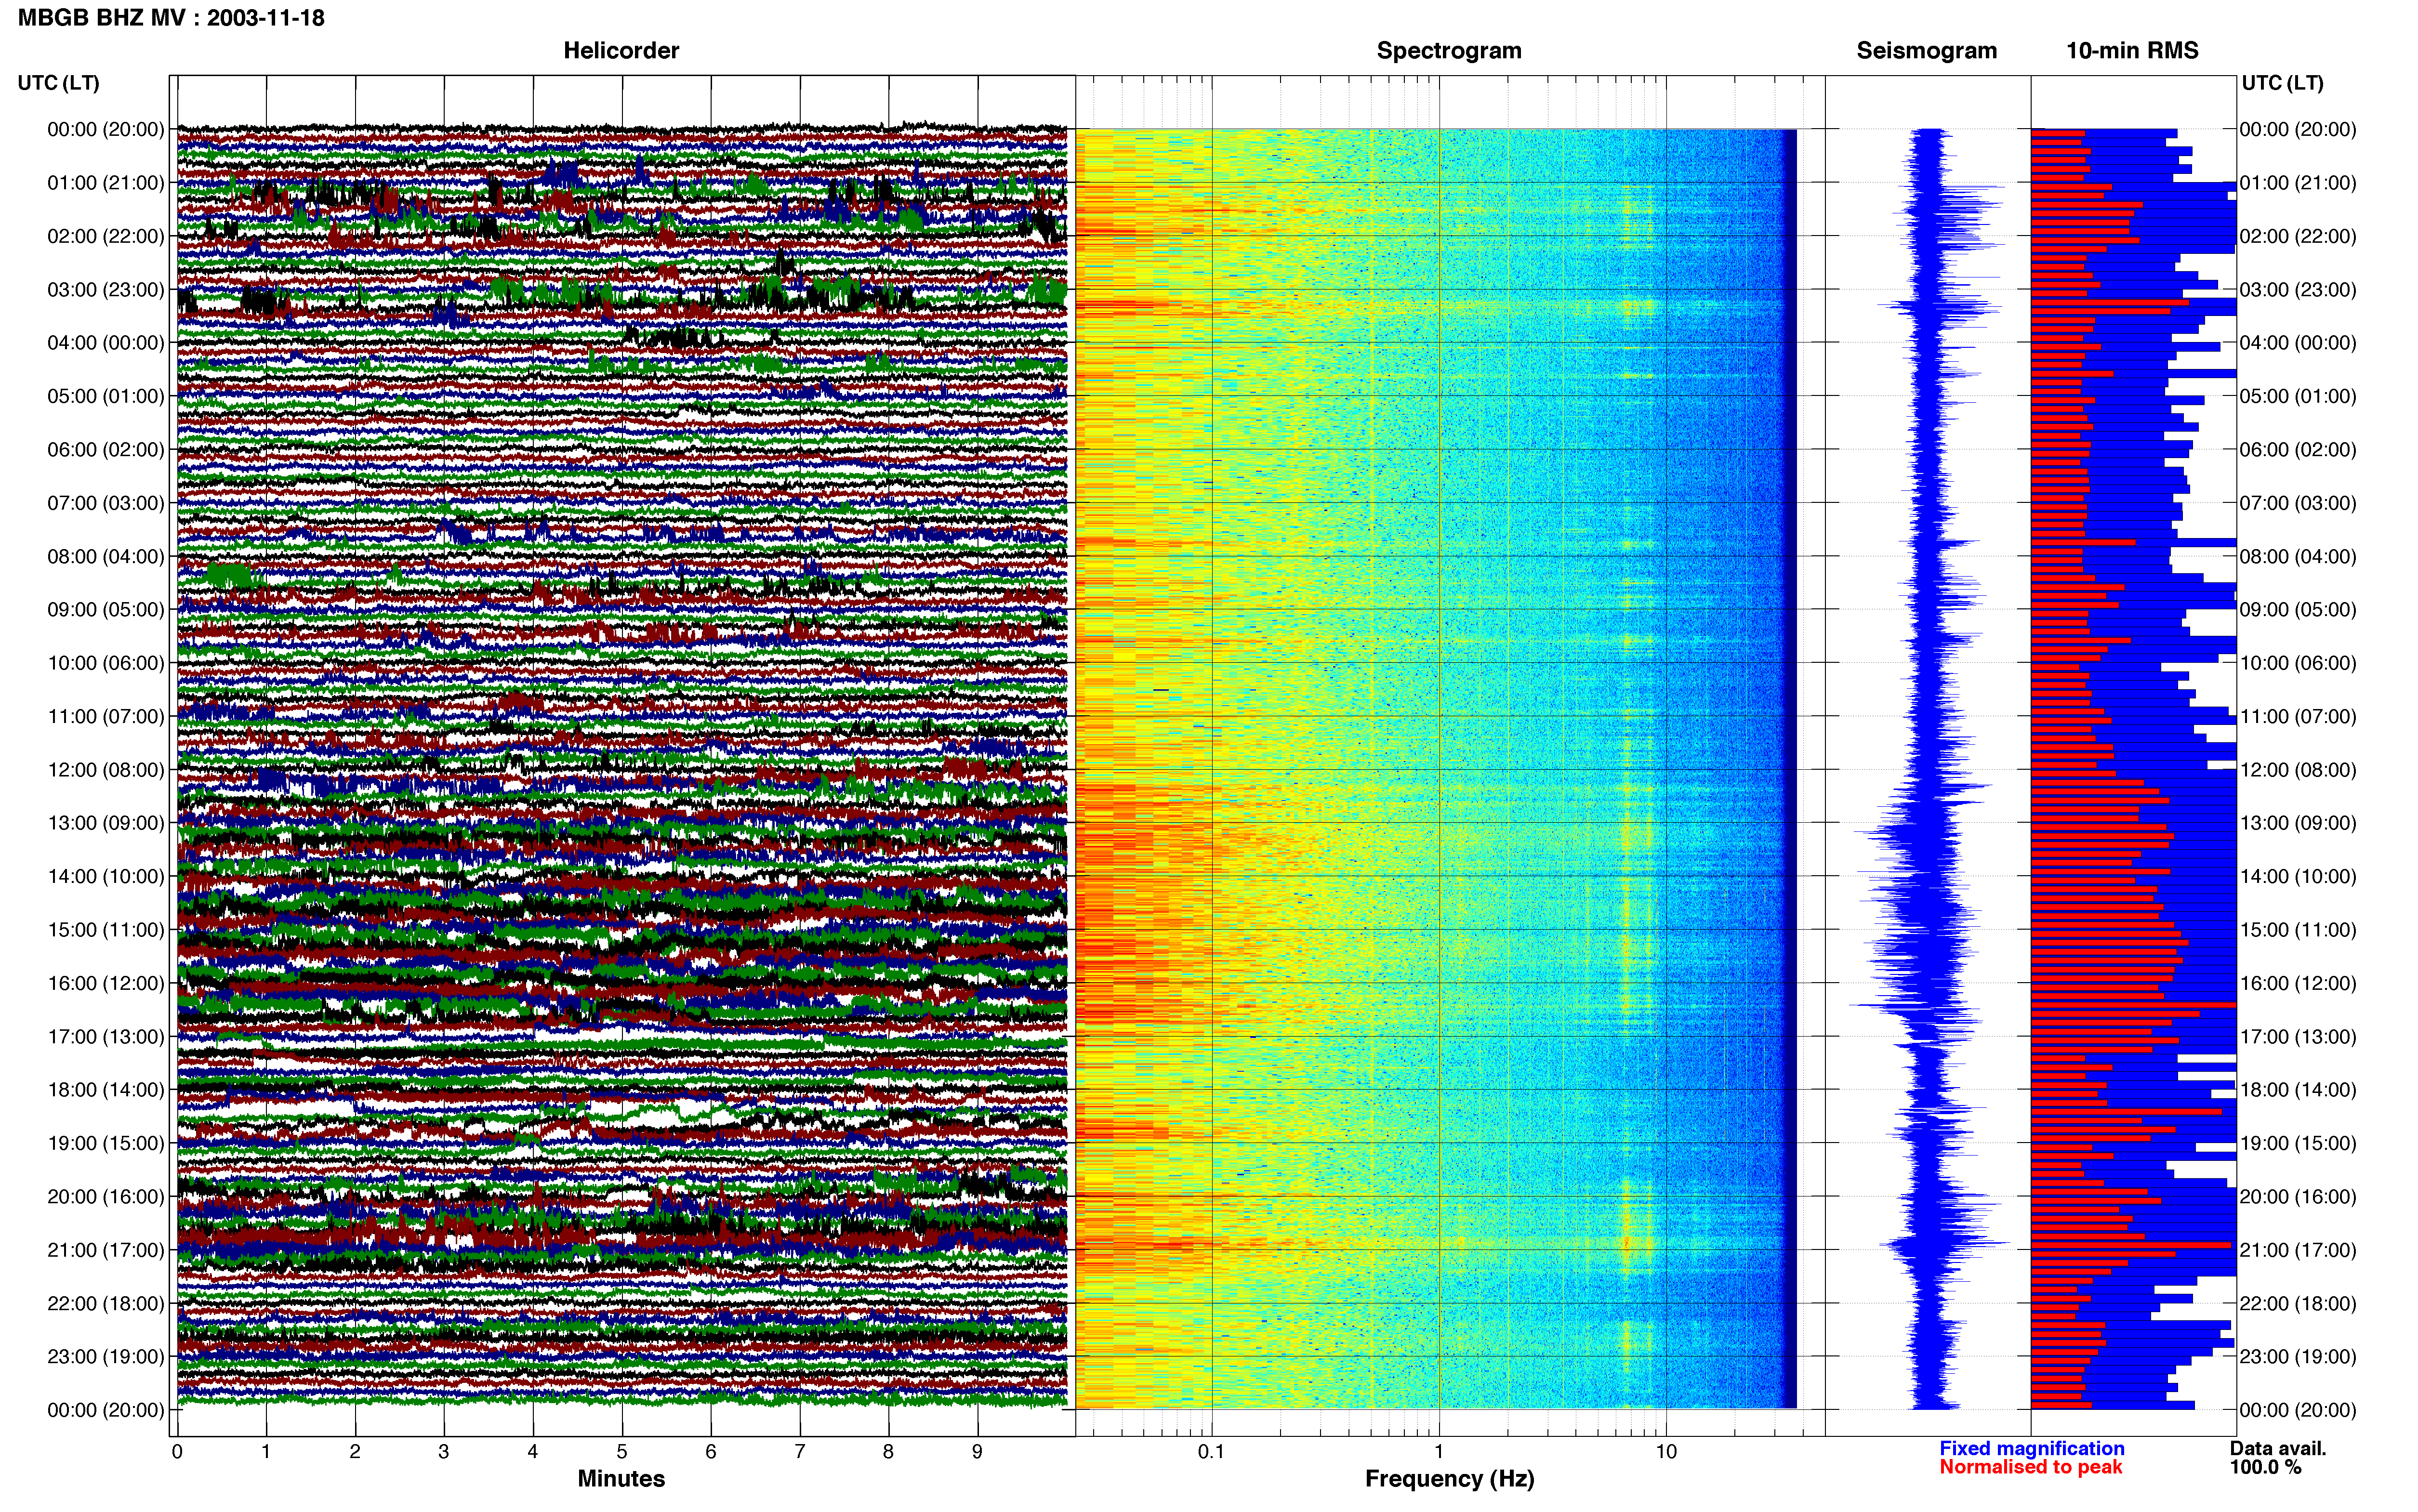Click left time label '06:00 (02:00)'
The height and width of the screenshot is (1512, 2418).
click(x=106, y=450)
